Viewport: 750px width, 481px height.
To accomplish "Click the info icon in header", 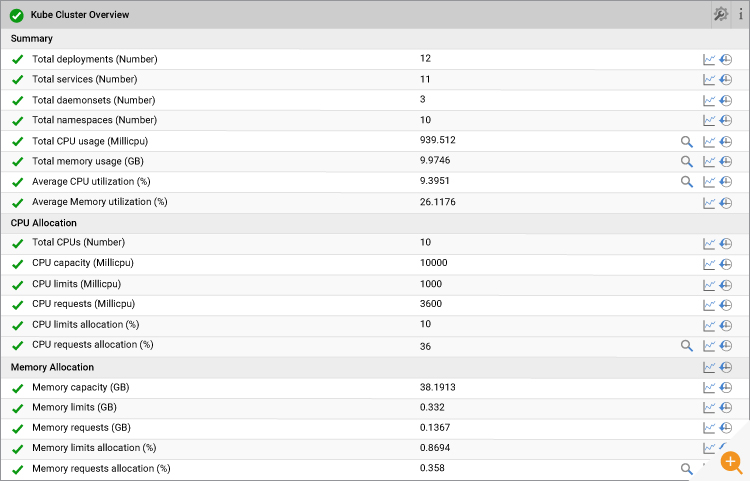I will [740, 14].
